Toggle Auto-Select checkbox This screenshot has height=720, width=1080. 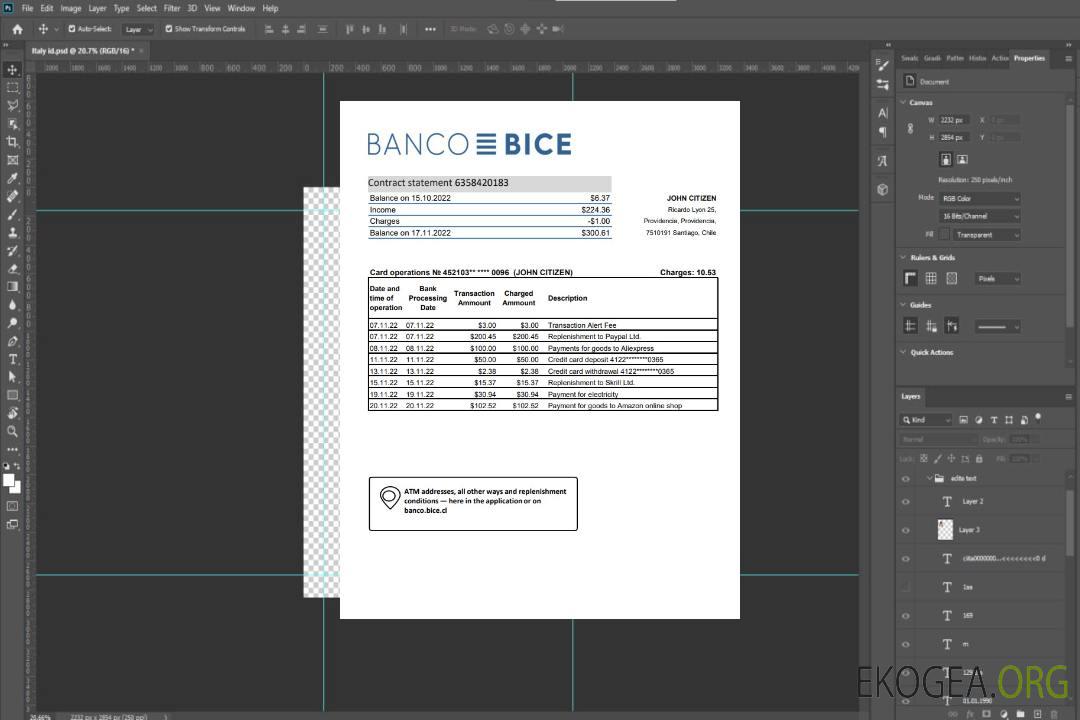click(72, 29)
